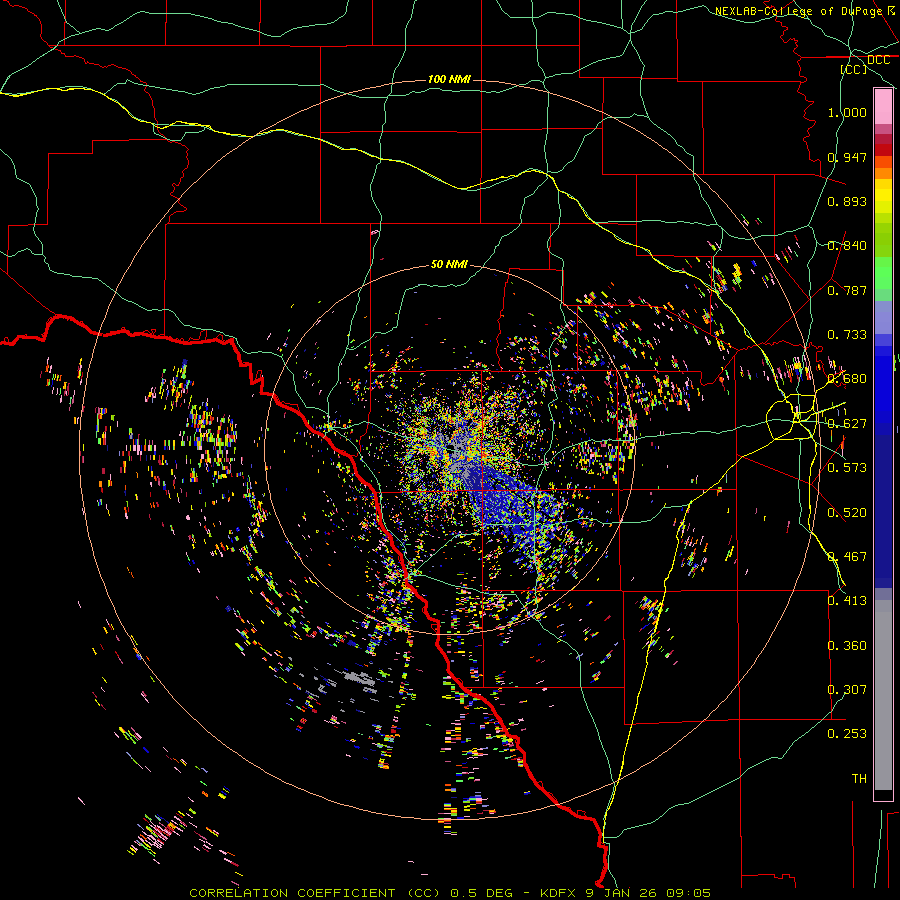Click the 0.253 scale value
Image resolution: width=900 pixels, height=900 pixels.
[x=847, y=734]
